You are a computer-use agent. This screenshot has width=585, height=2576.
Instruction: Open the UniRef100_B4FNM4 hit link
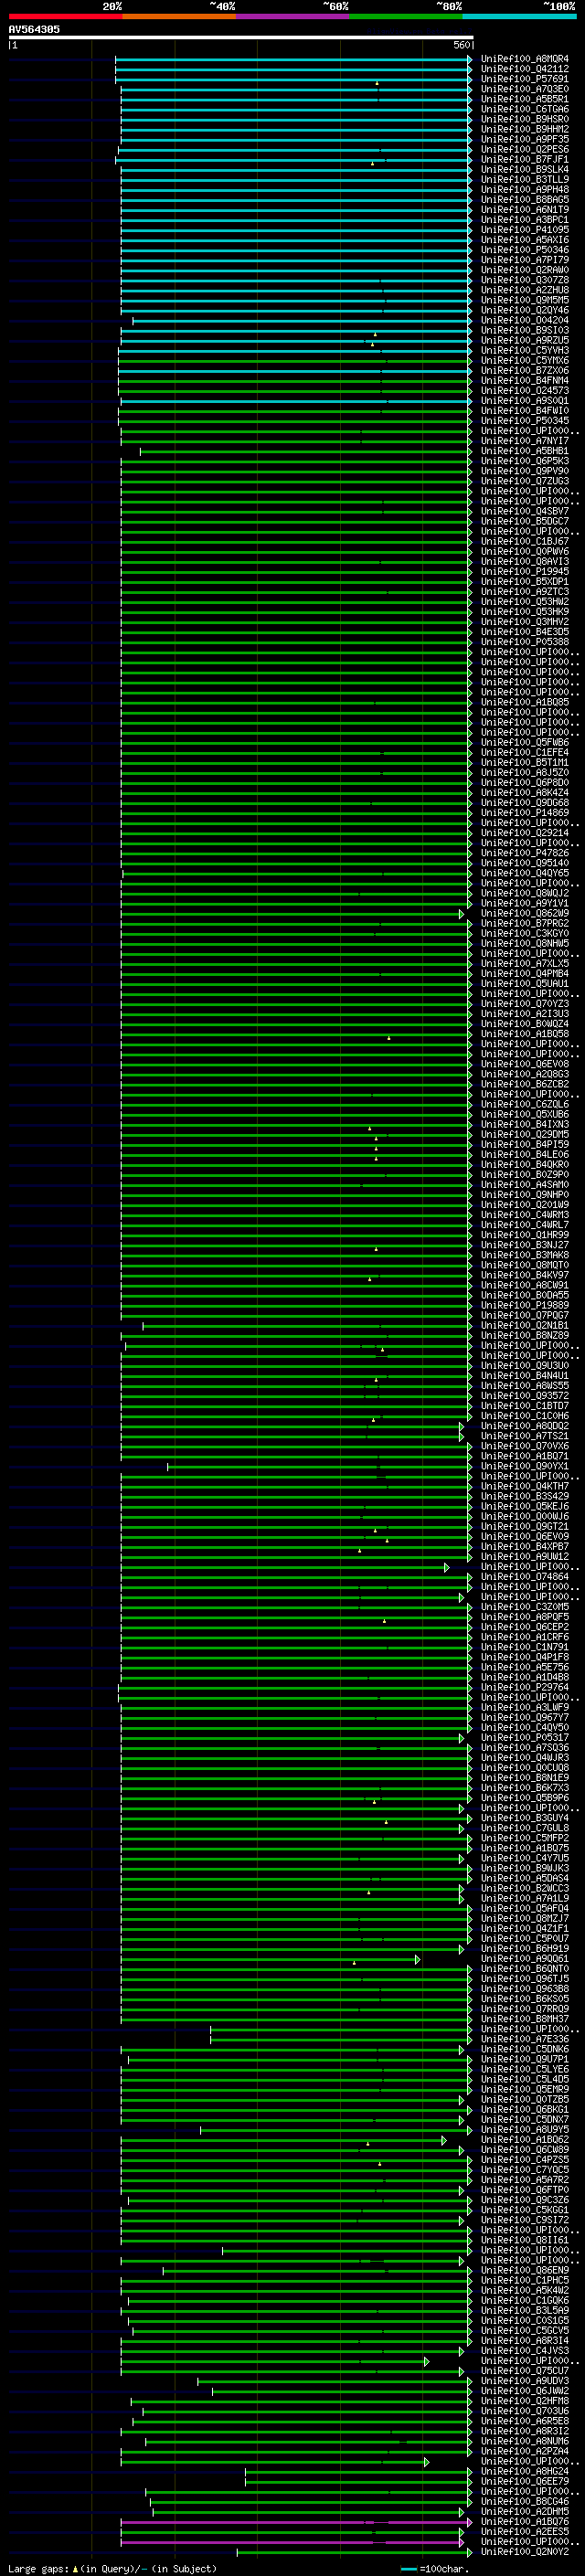pos(525,381)
